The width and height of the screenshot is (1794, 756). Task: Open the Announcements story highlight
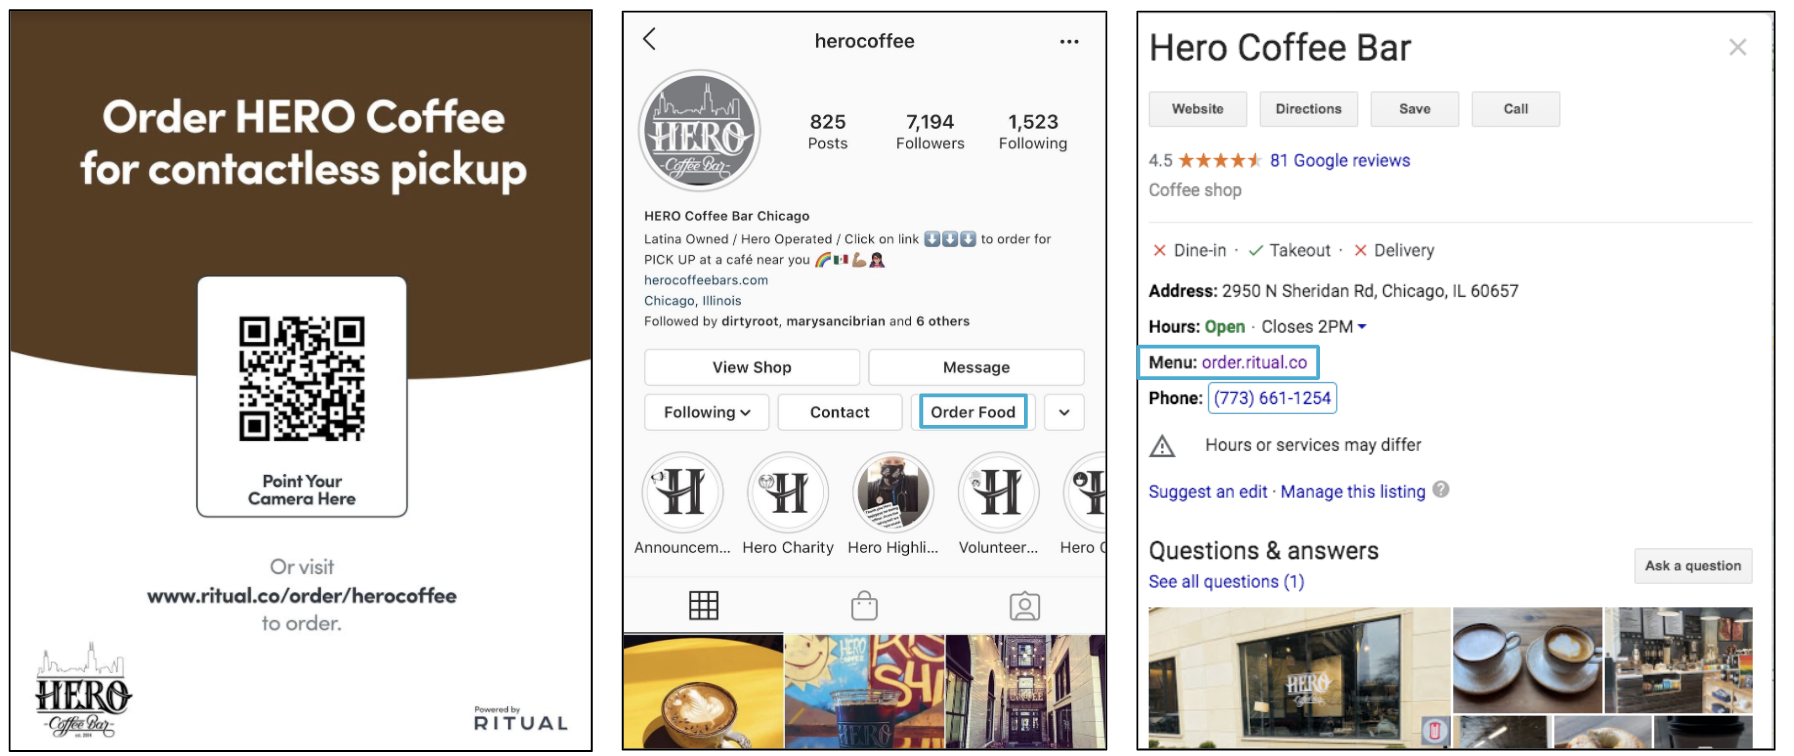tap(683, 493)
